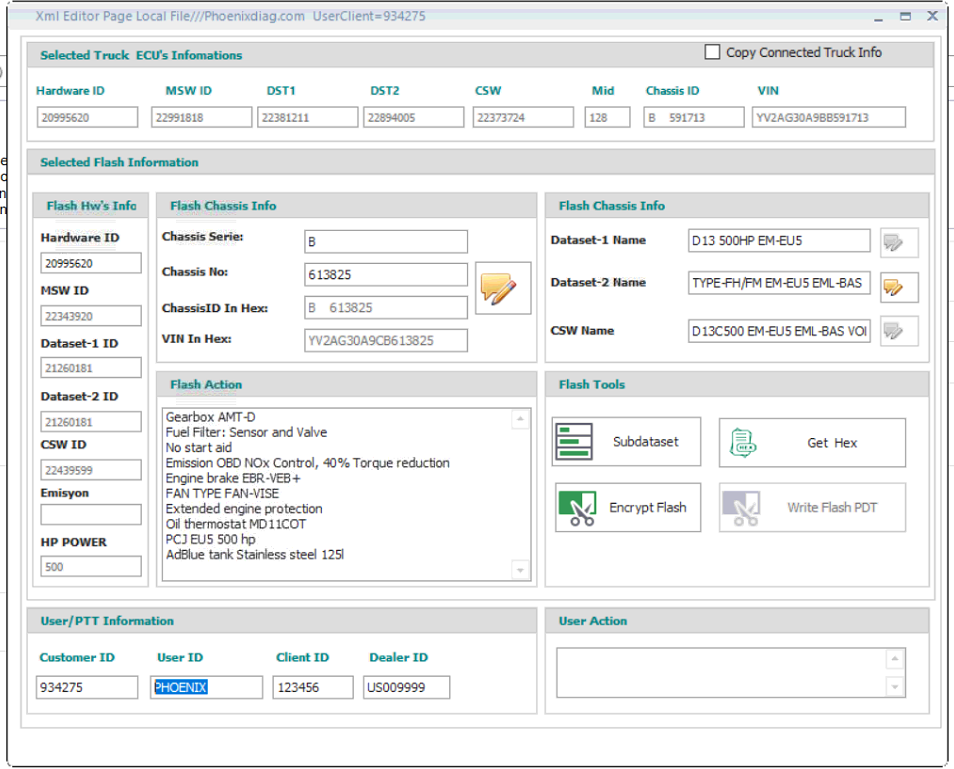Image resolution: width=954 pixels, height=769 pixels.
Task: Select 'AdBlue tank Stainless steel 125l' line
Action: (255, 554)
